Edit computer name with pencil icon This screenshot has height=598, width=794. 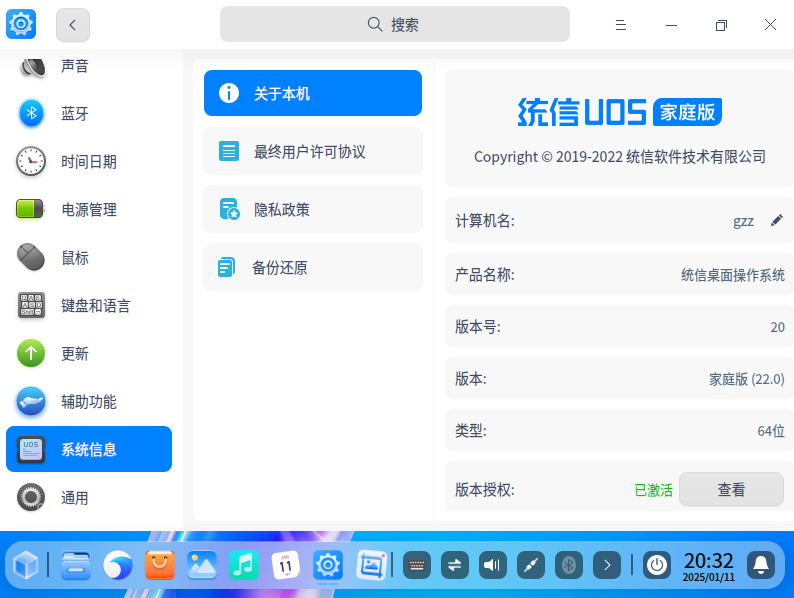777,220
